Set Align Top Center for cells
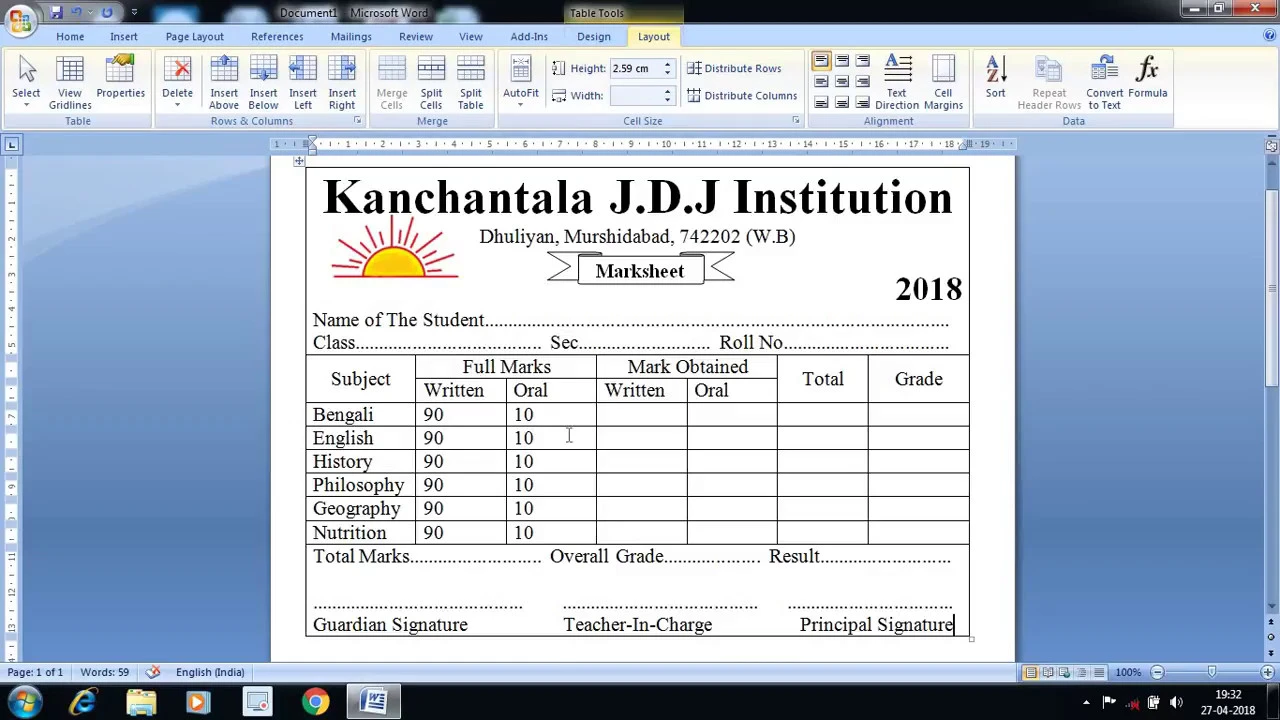Viewport: 1280px width, 720px height. point(842,61)
